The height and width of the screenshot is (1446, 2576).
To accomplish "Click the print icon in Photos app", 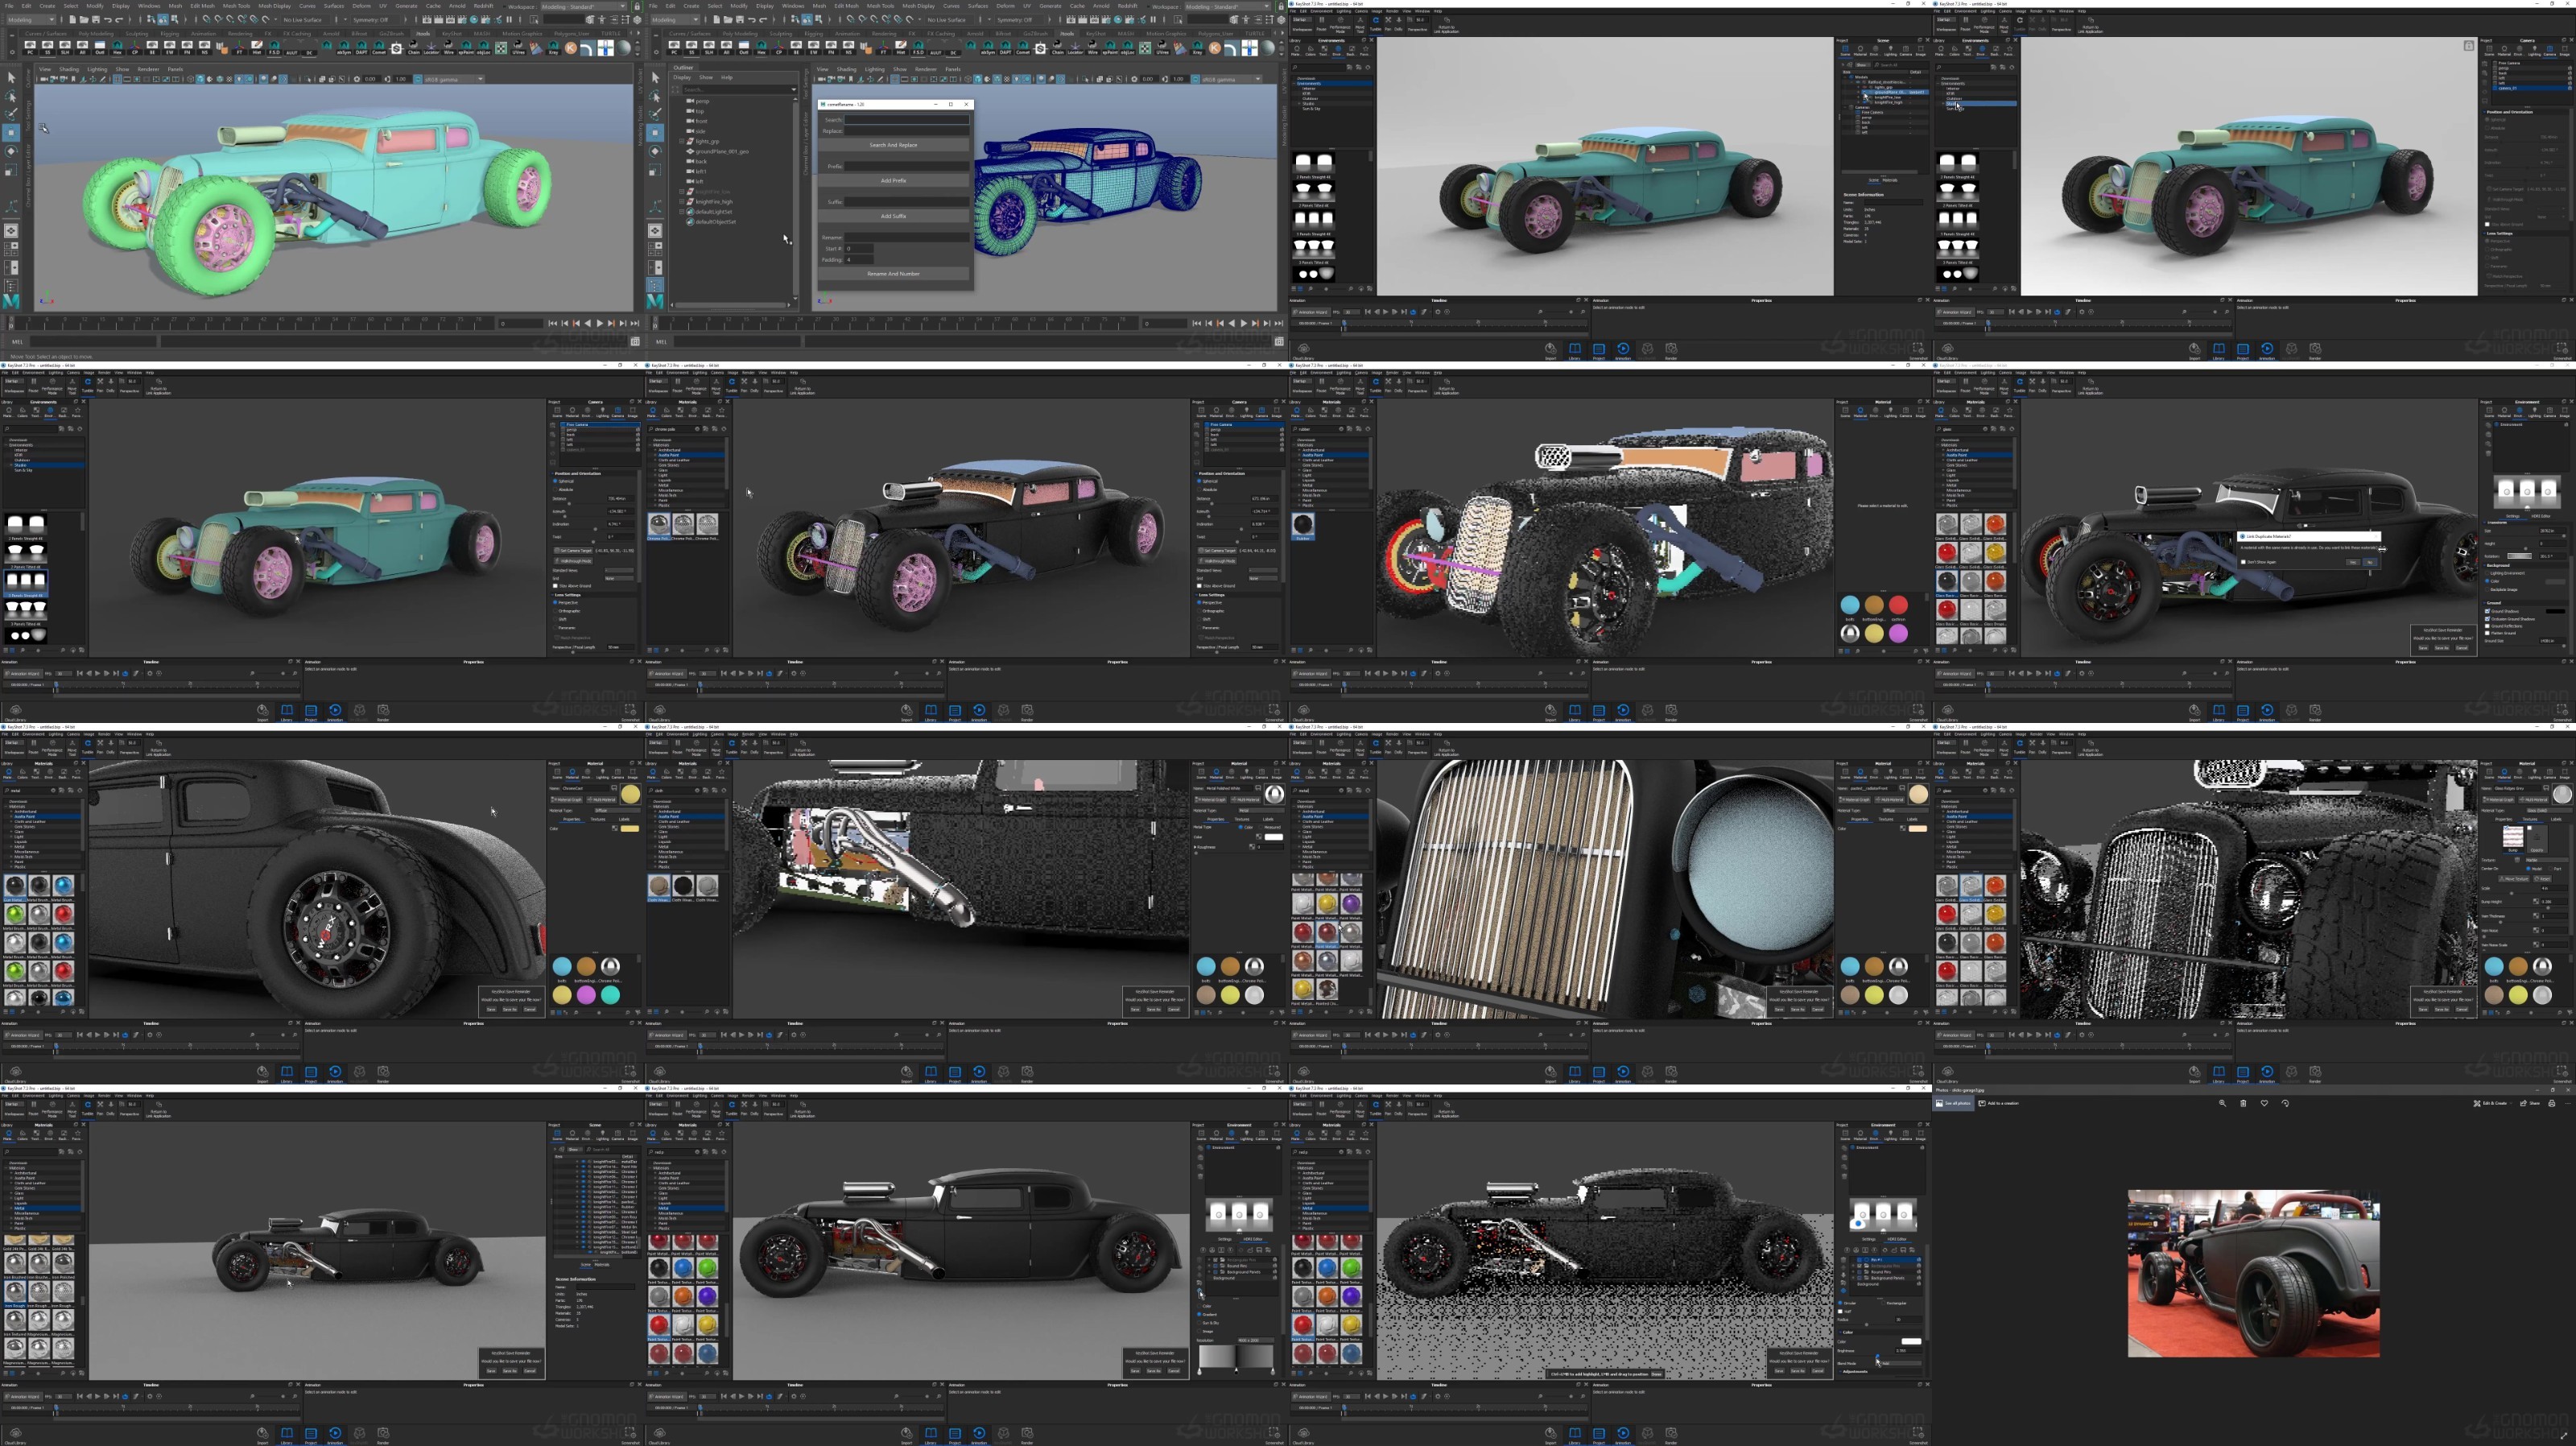I will click(x=2552, y=1103).
